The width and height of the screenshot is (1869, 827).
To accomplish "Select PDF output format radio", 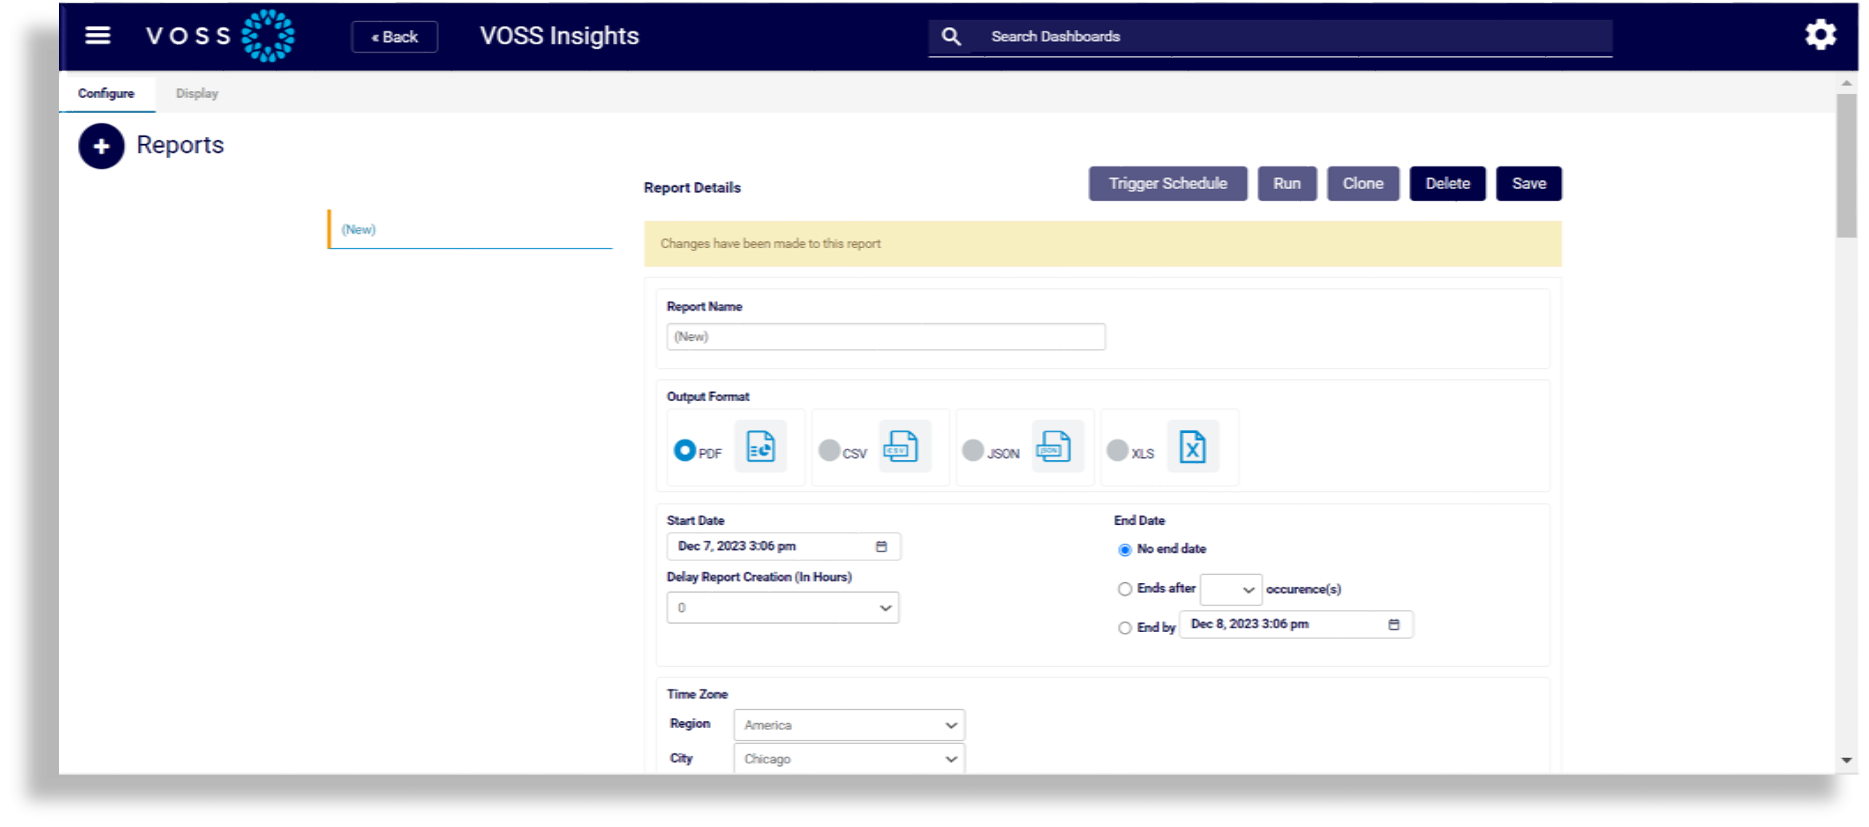I will click(x=684, y=451).
